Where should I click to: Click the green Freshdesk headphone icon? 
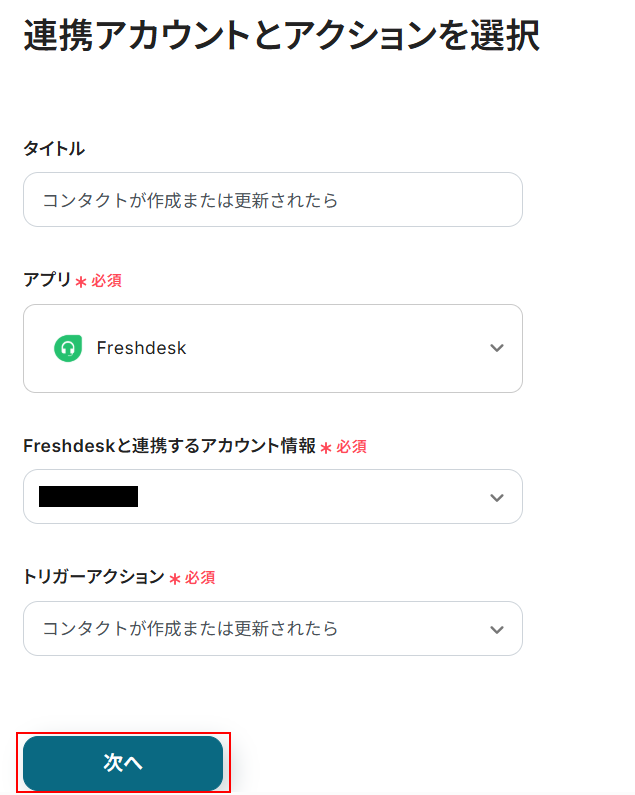67,348
